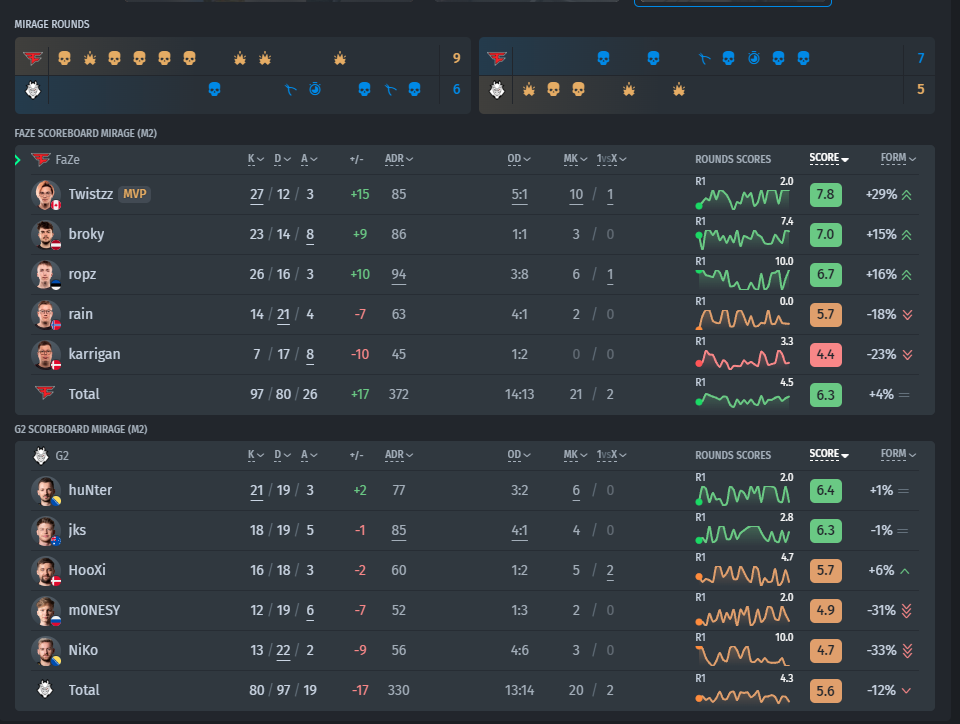Open broky player profile link
The width and height of the screenshot is (960, 724).
pos(86,234)
